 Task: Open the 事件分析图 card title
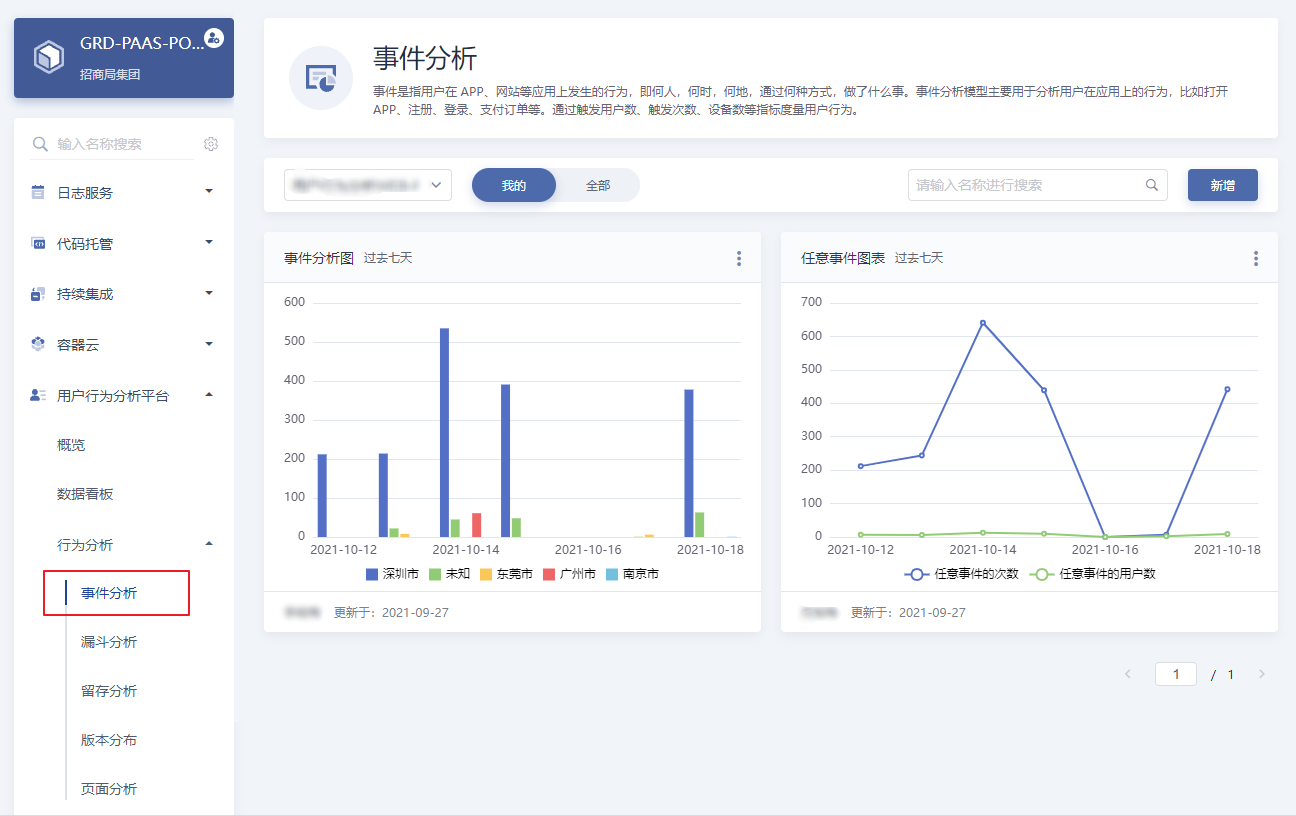click(319, 258)
